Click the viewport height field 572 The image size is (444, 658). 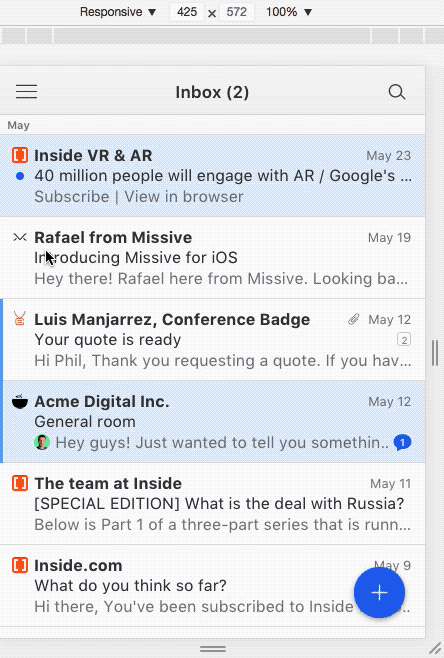237,12
